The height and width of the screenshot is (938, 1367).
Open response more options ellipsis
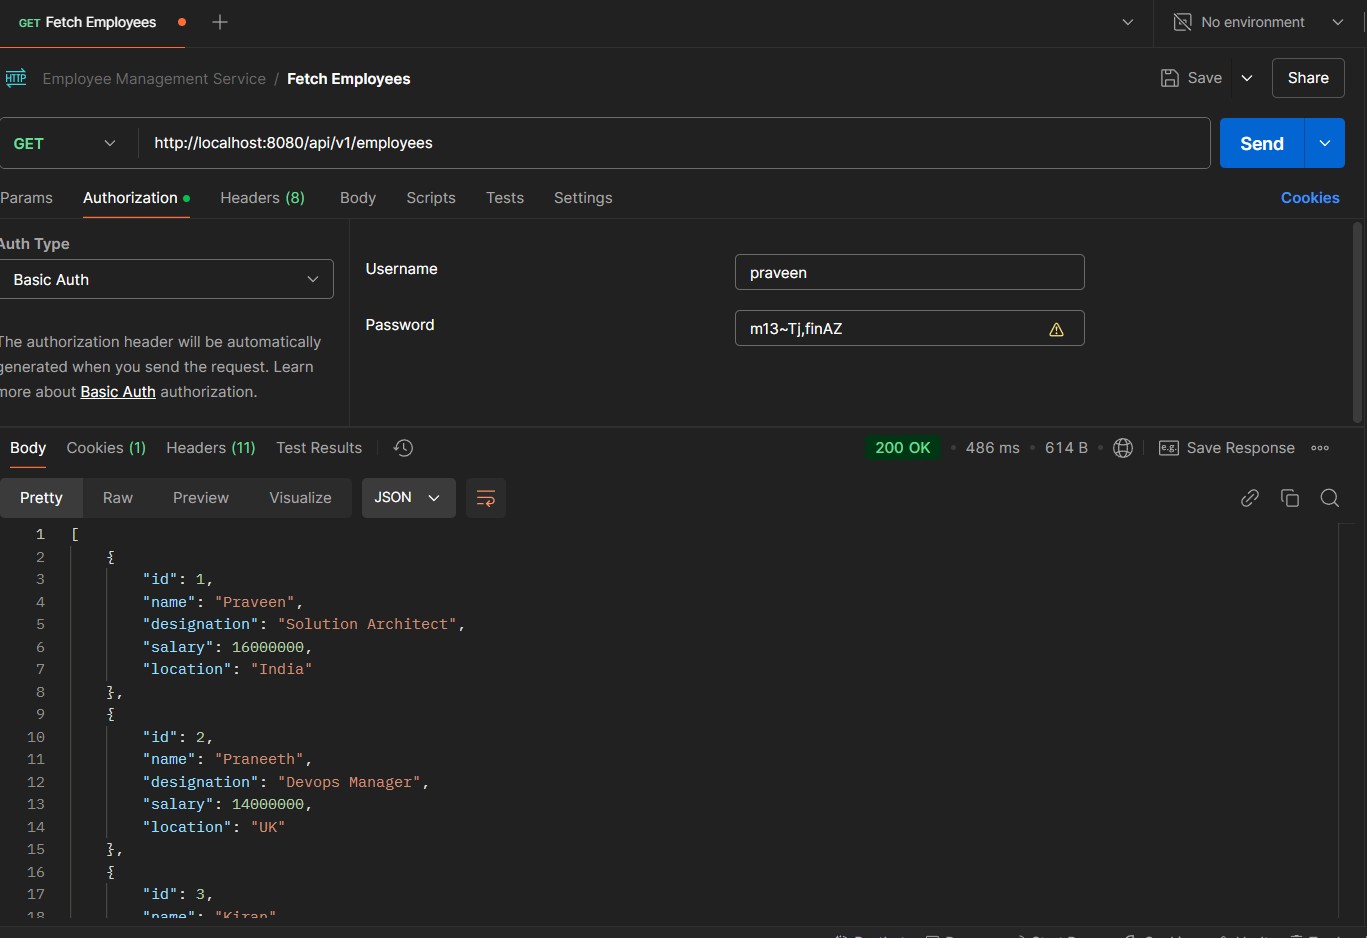point(1320,448)
